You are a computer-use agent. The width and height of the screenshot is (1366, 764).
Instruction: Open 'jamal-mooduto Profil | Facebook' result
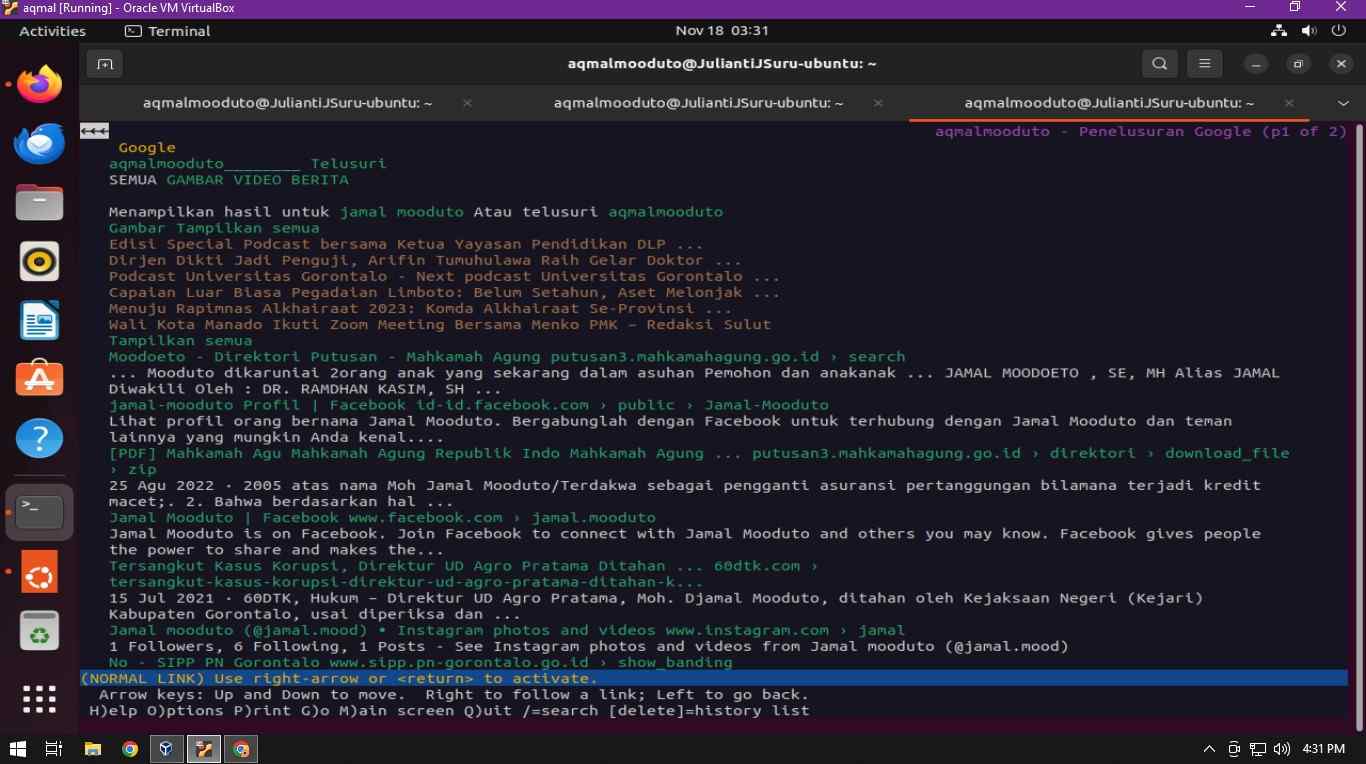(469, 405)
